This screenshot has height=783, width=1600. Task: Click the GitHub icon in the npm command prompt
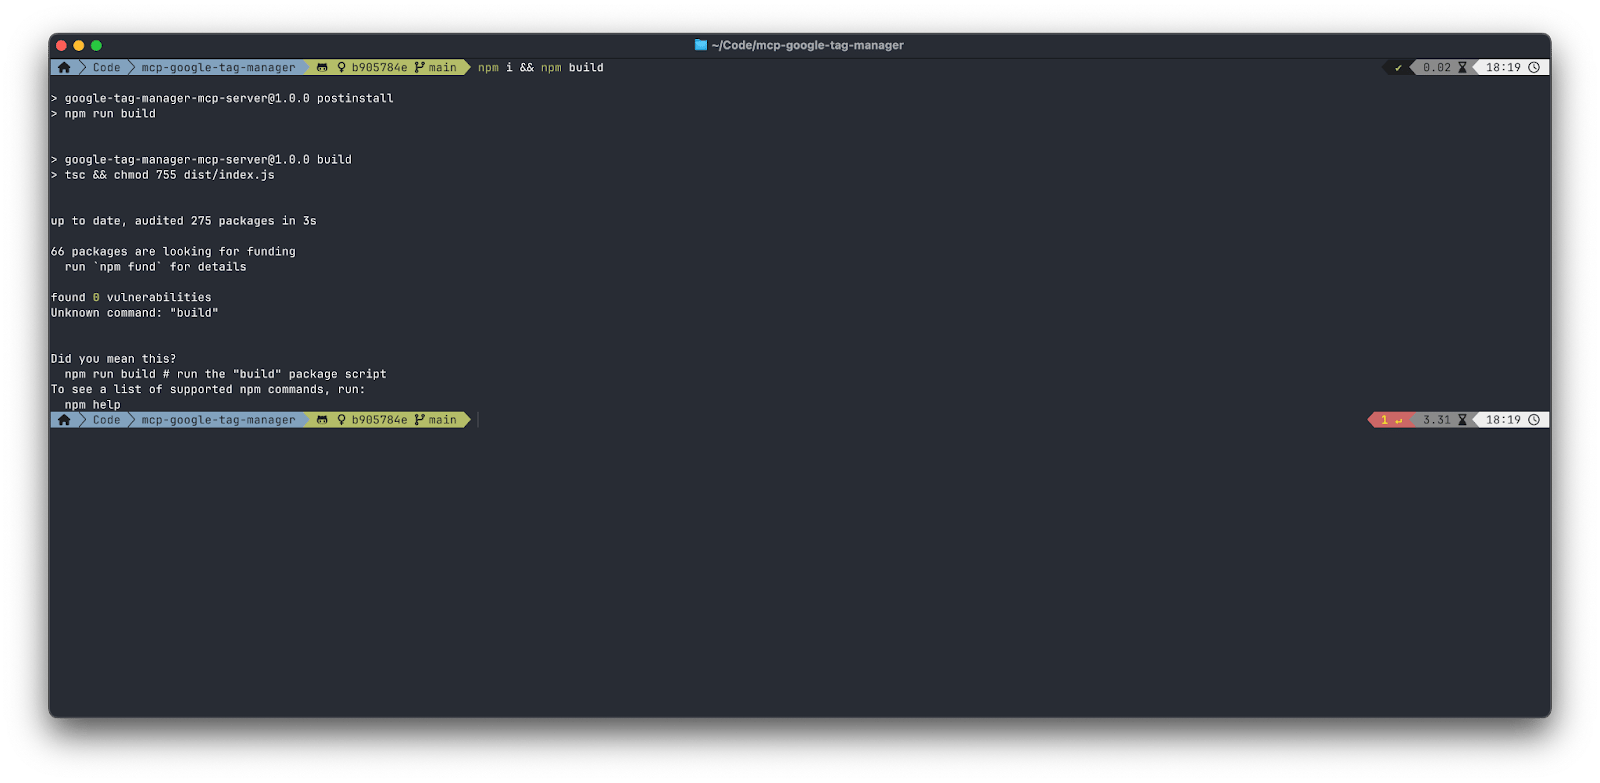[x=322, y=68]
